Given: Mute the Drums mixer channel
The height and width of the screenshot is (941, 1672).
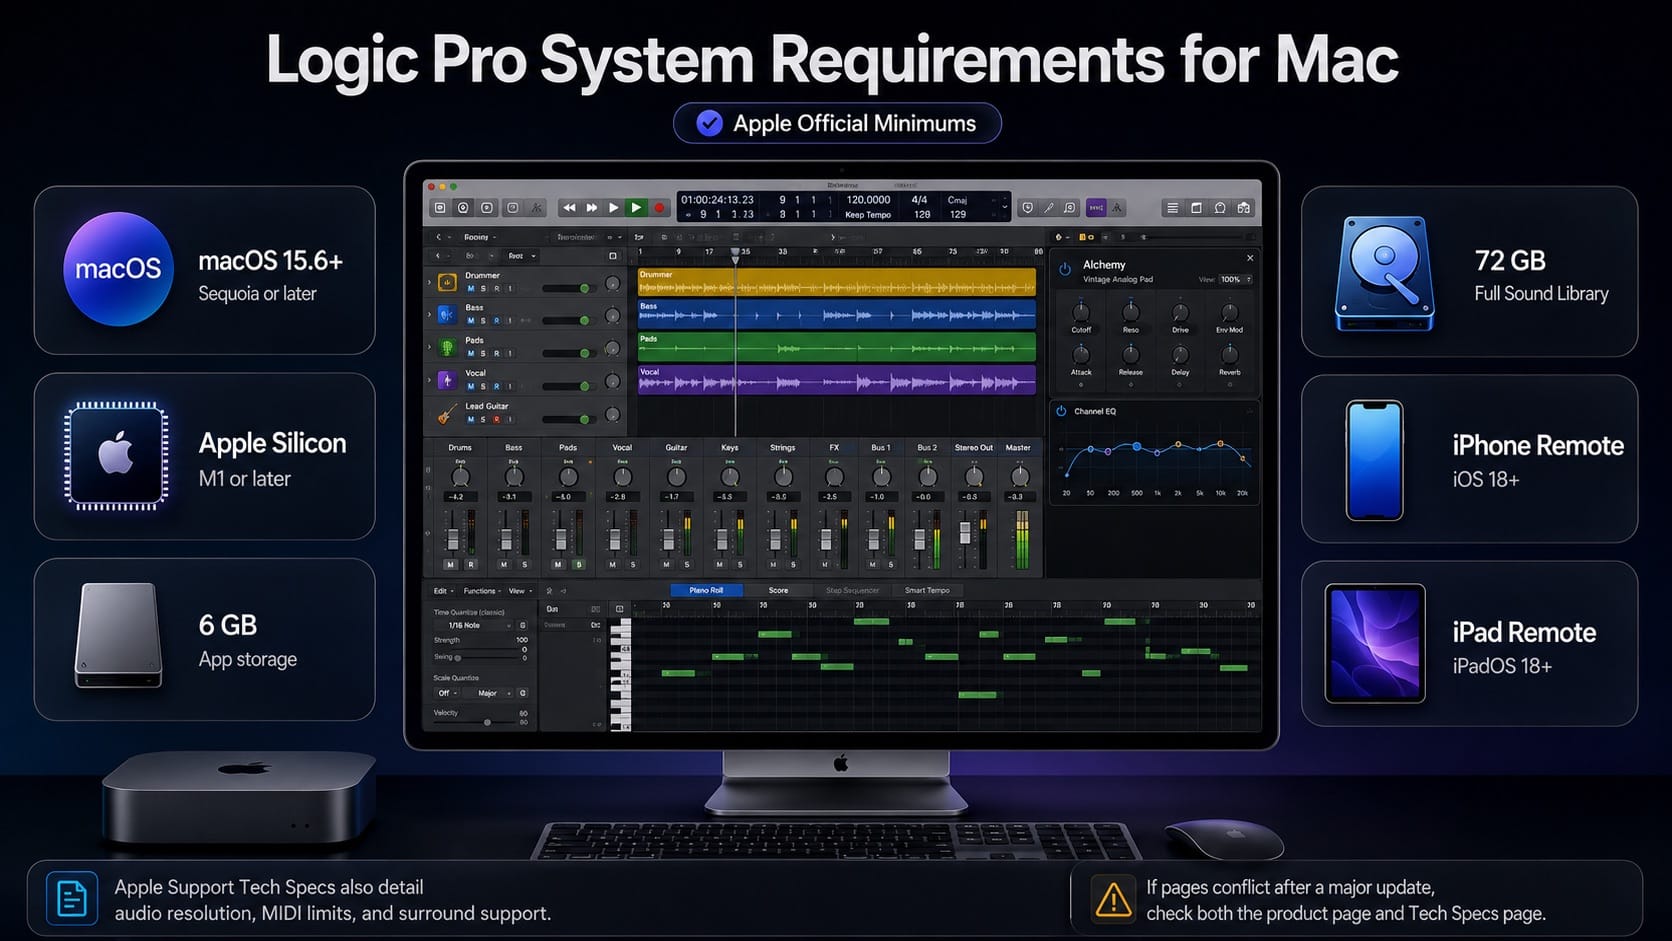Looking at the screenshot, I should pyautogui.click(x=451, y=565).
